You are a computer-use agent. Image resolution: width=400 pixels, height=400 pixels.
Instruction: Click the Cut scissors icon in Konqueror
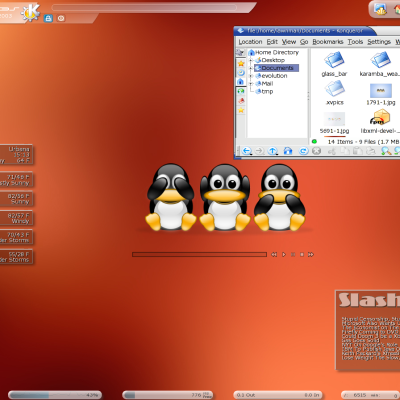(332, 151)
